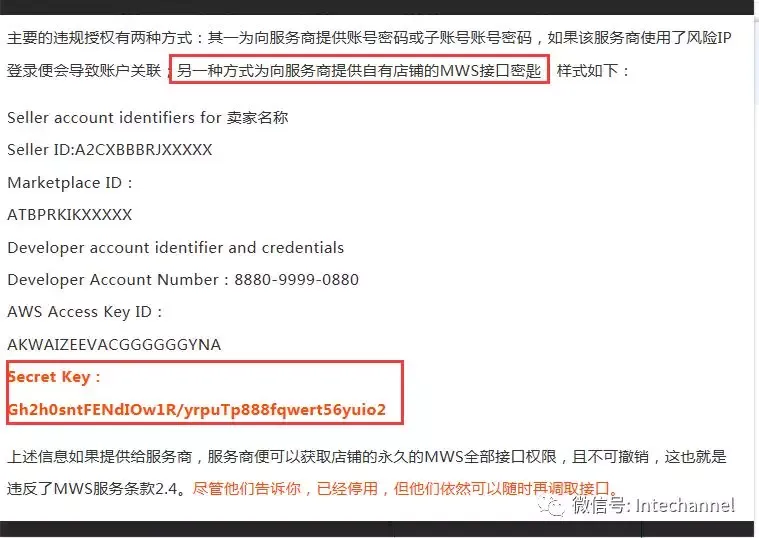
Task: Click the orange warning text 尽管他们告诉你
Action: tap(246, 488)
